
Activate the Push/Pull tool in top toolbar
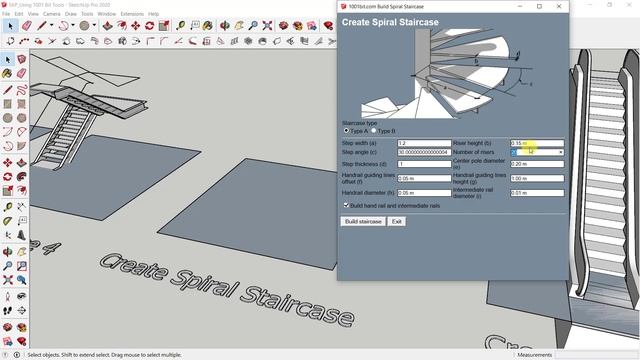pos(107,26)
